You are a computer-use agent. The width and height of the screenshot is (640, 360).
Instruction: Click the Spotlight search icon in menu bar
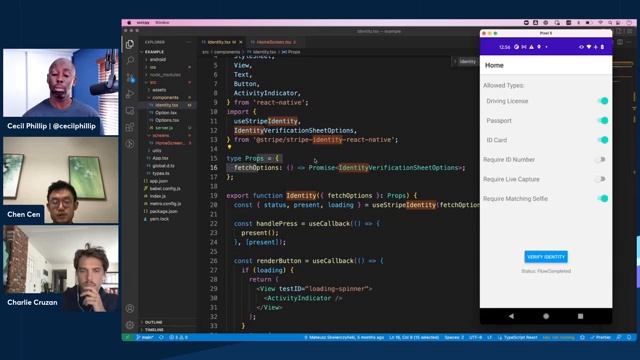point(610,23)
